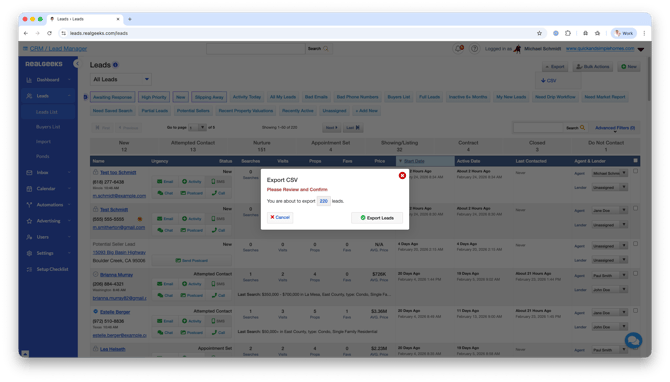Image resolution: width=670 pixels, height=382 pixels.
Task: Open Lender dropdown for Test too Schmidt
Action: (x=609, y=187)
